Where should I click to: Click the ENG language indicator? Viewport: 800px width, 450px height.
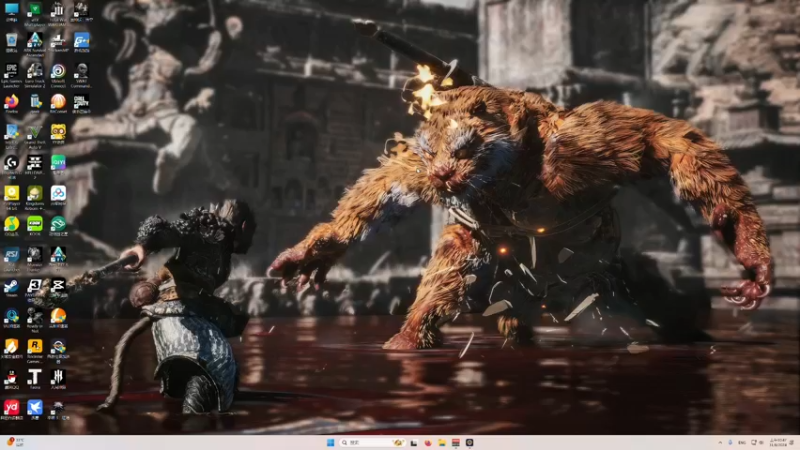742,442
